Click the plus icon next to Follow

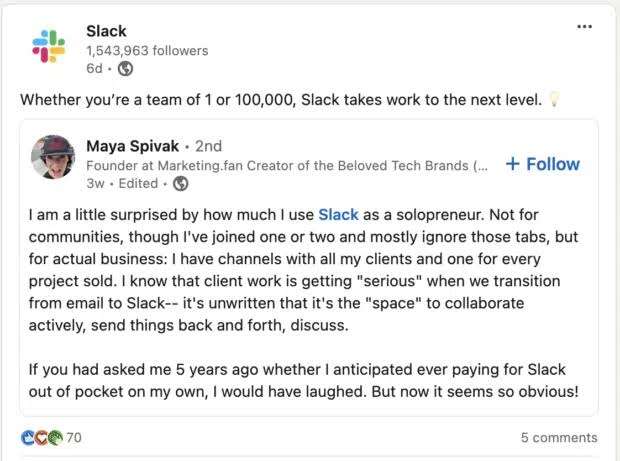pos(512,164)
